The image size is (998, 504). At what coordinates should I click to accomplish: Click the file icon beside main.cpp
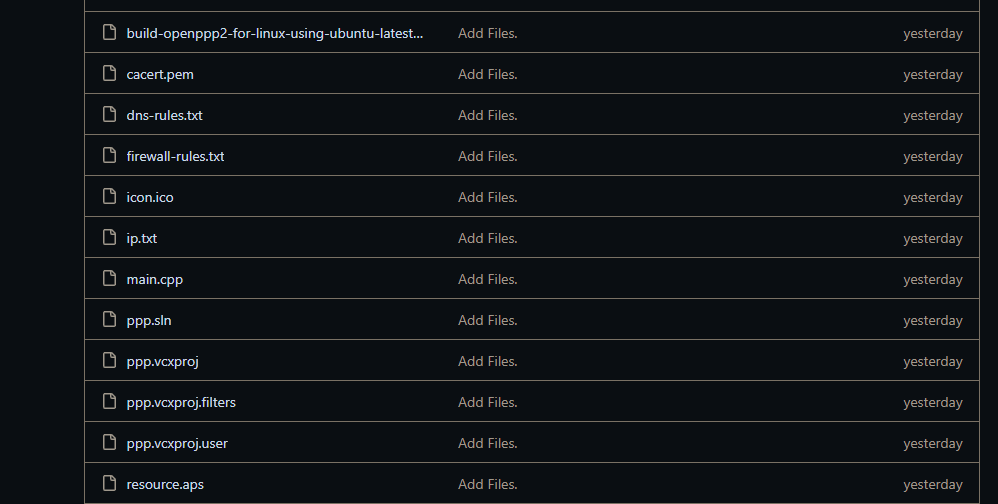(x=110, y=279)
